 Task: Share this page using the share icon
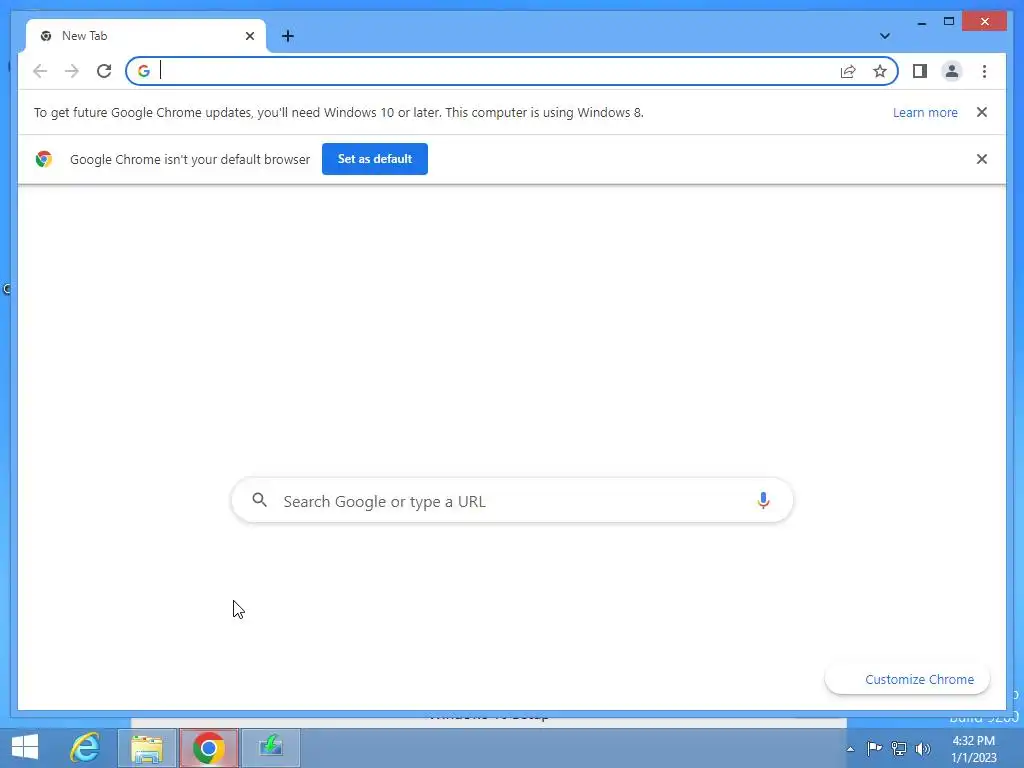848,71
